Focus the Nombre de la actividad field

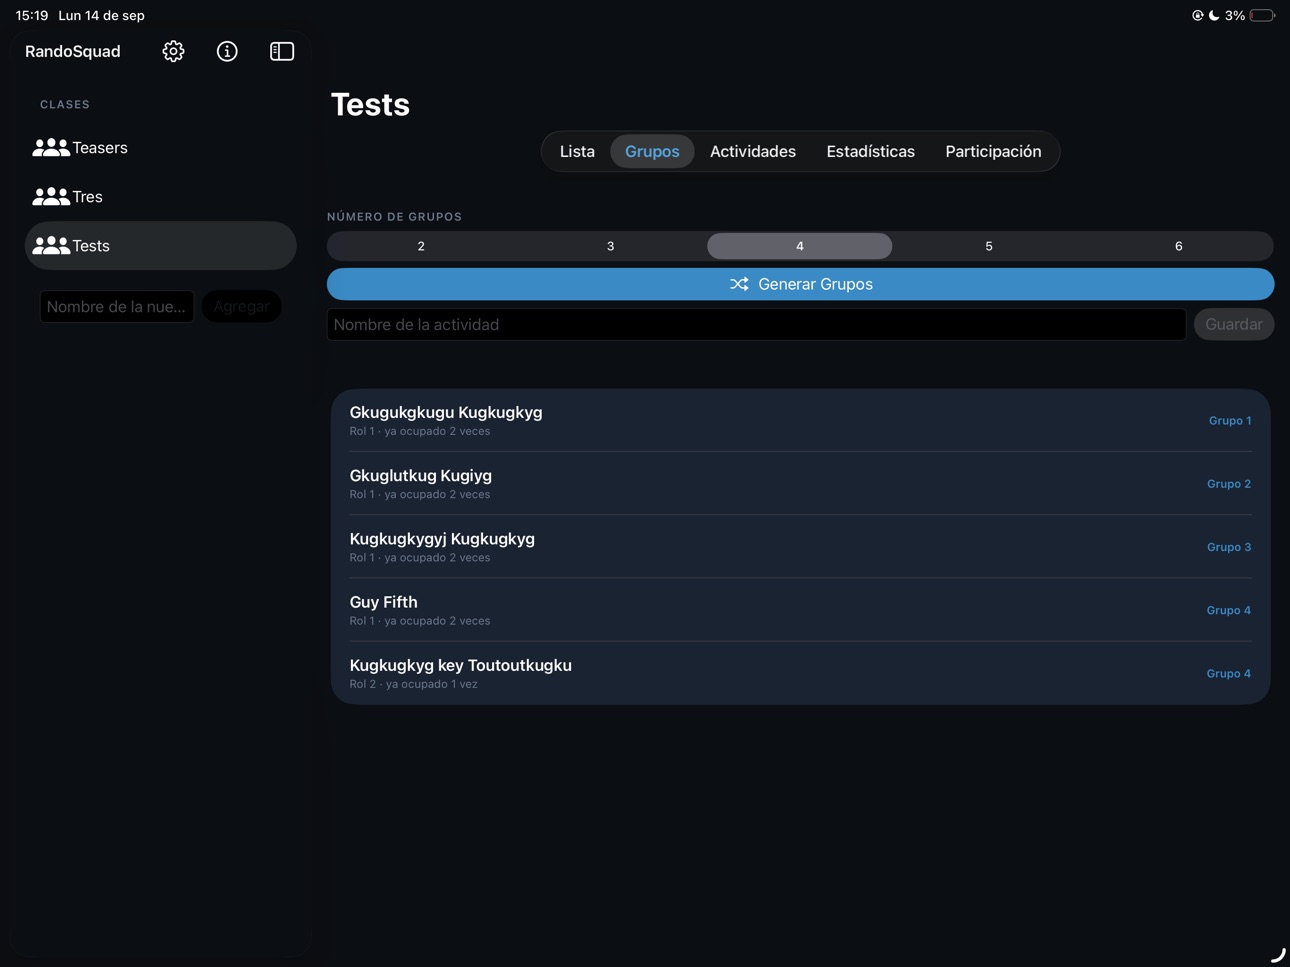pos(756,324)
